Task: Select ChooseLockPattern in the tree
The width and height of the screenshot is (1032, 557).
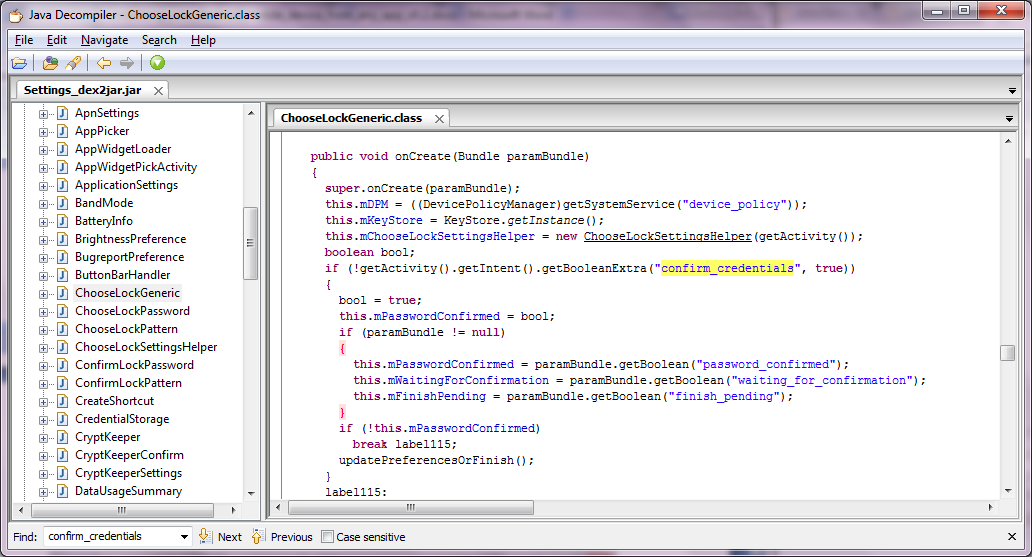Action: 126,329
